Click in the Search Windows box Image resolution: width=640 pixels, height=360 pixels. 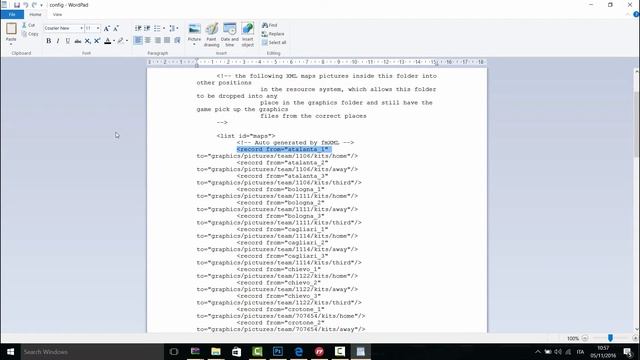point(92,351)
